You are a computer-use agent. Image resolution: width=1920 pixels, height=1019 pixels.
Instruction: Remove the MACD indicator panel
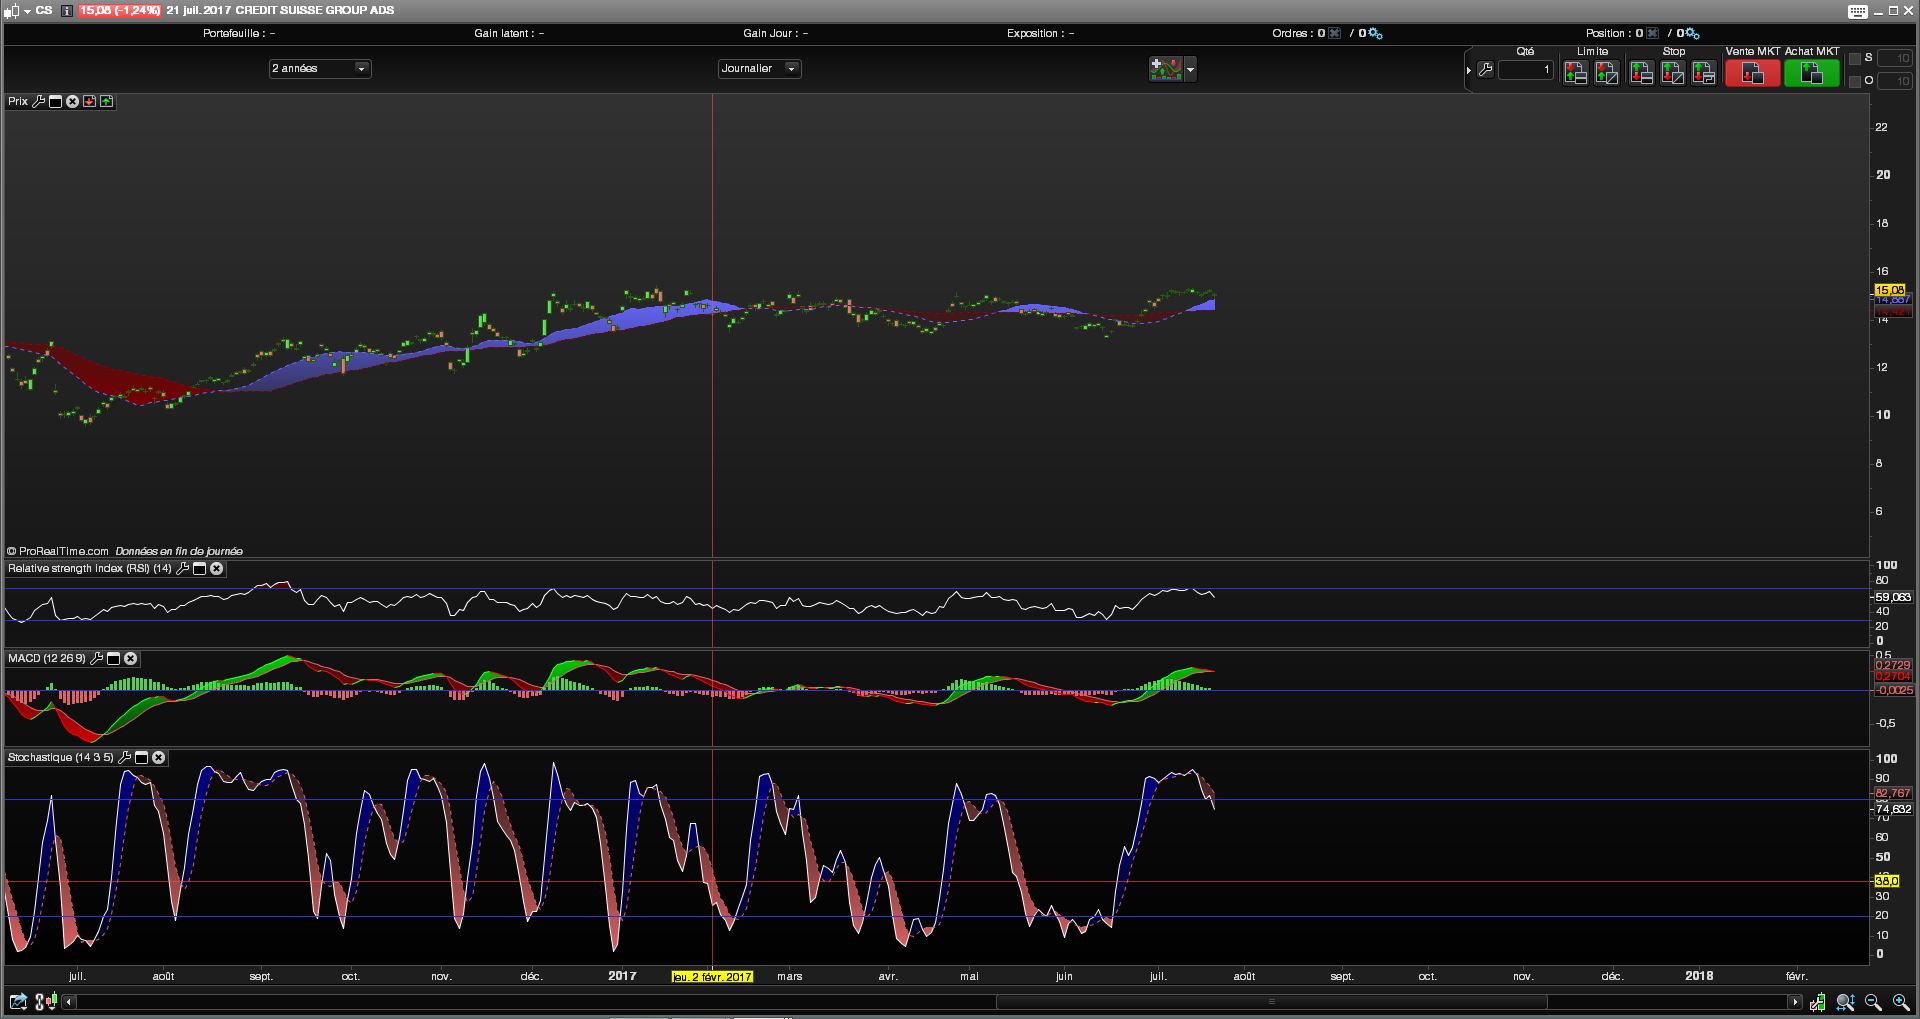click(130, 658)
